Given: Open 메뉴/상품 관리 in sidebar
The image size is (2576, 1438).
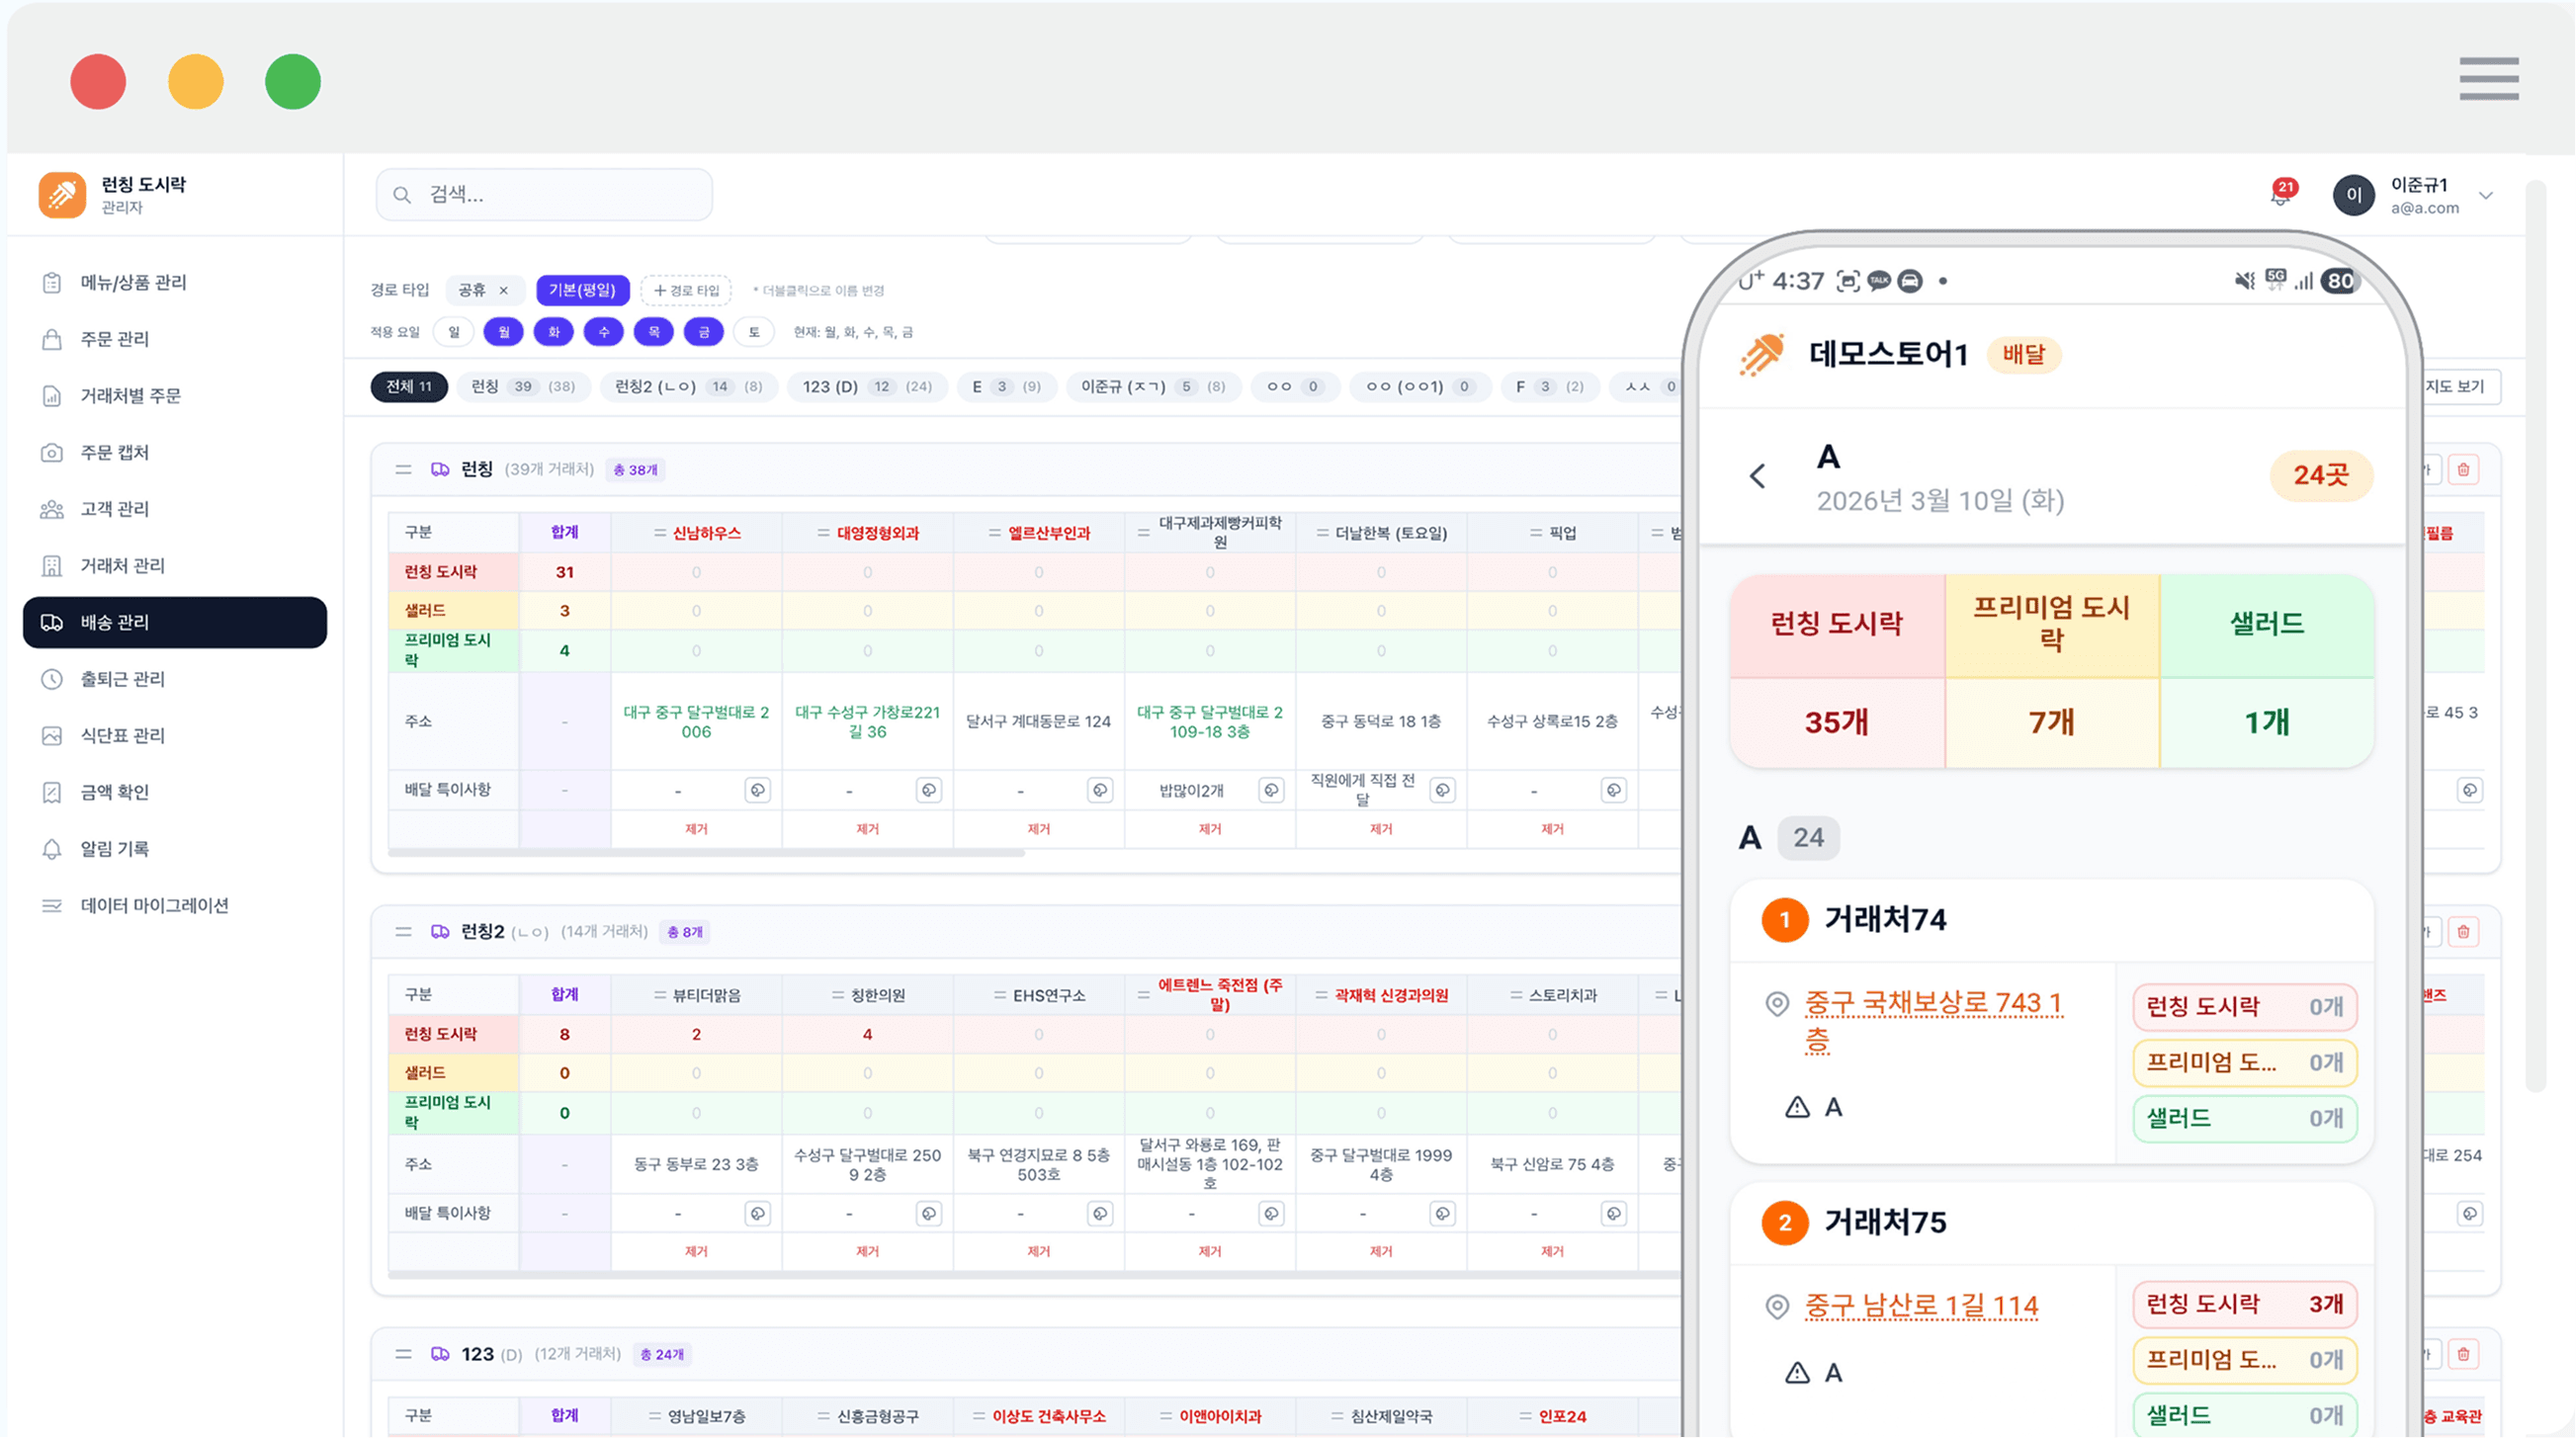Looking at the screenshot, I should click(175, 283).
